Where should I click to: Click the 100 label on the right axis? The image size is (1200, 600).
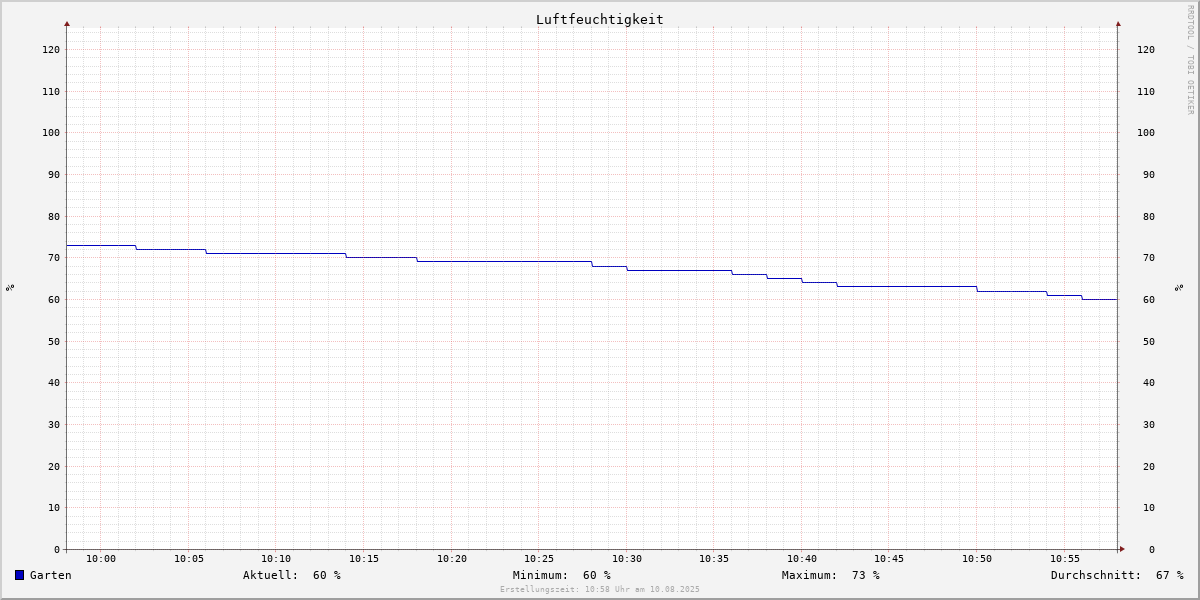[1146, 133]
